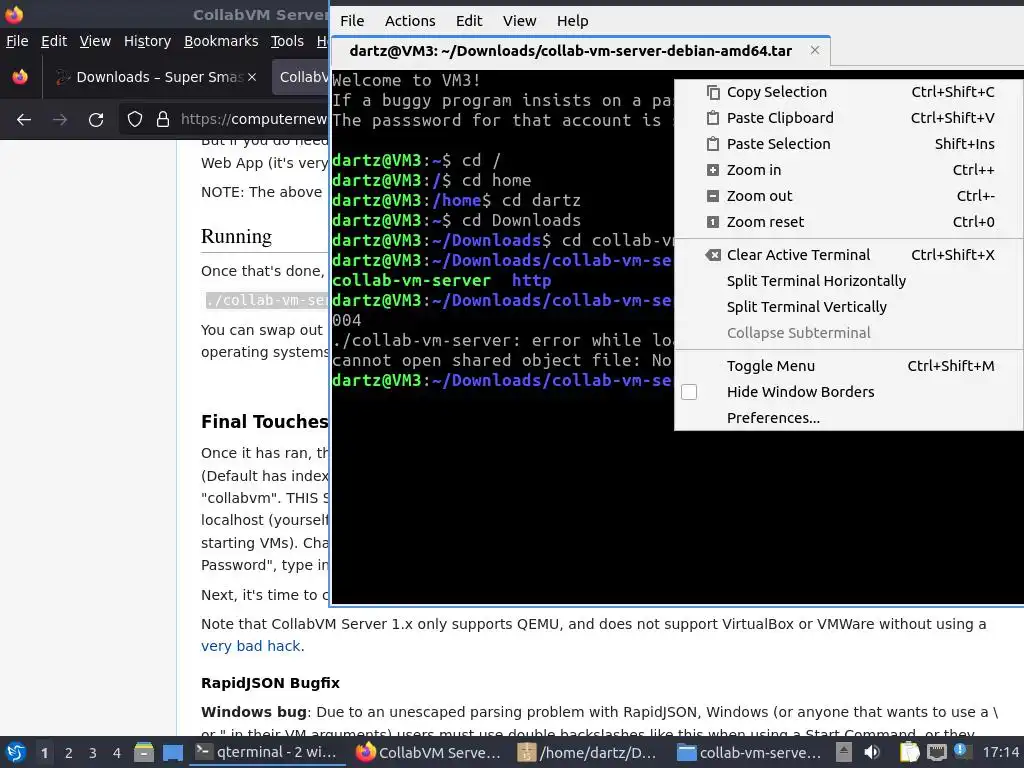The width and height of the screenshot is (1024, 768).
Task: Switch to the CollabVM Firefox tab
Action: point(302,77)
